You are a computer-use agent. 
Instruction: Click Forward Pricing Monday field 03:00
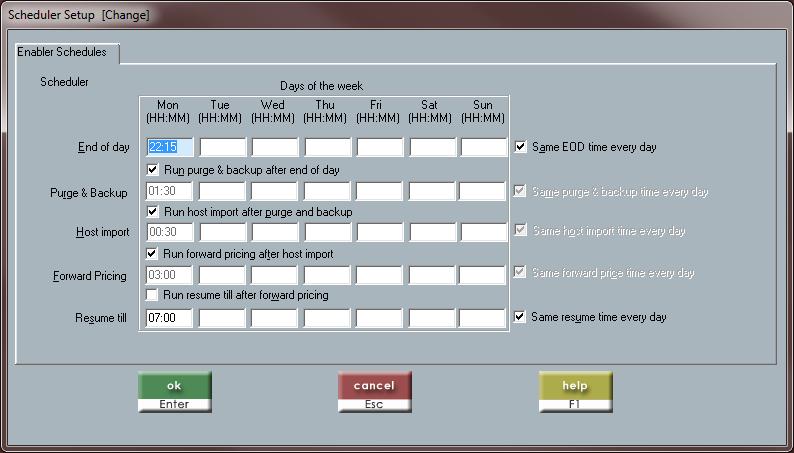[x=169, y=275]
